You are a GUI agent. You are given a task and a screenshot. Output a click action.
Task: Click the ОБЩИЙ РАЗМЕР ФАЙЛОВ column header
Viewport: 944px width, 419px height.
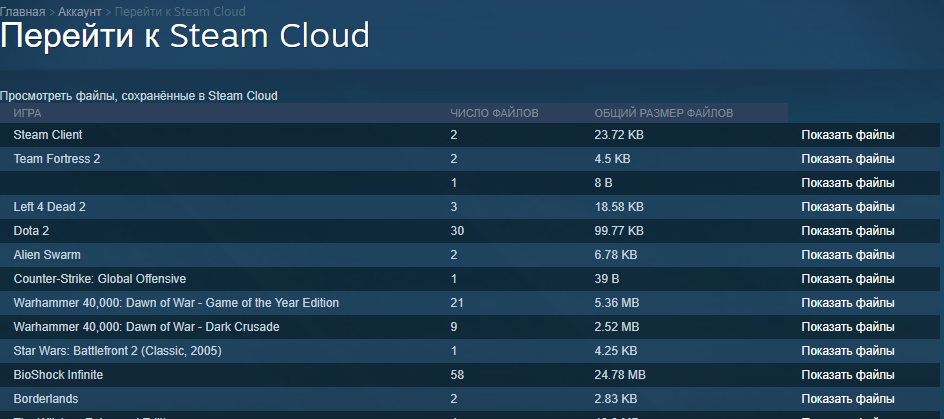click(x=664, y=113)
